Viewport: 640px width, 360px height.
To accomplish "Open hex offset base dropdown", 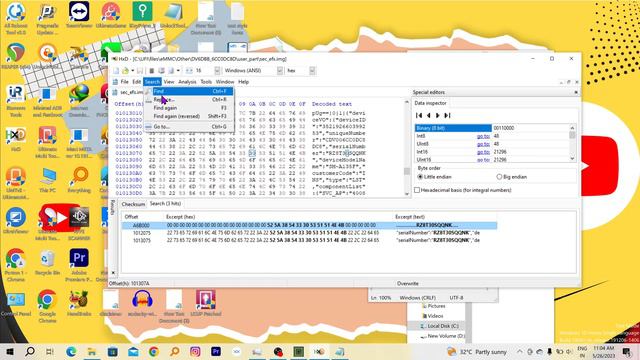I will click(x=312, y=71).
